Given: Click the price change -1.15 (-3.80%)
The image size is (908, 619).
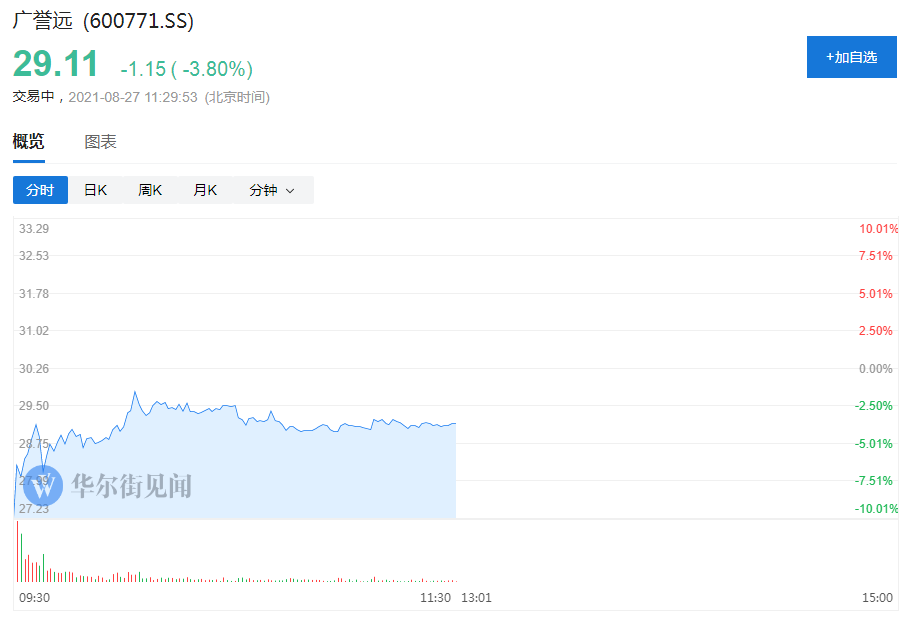Looking at the screenshot, I should pos(186,69).
